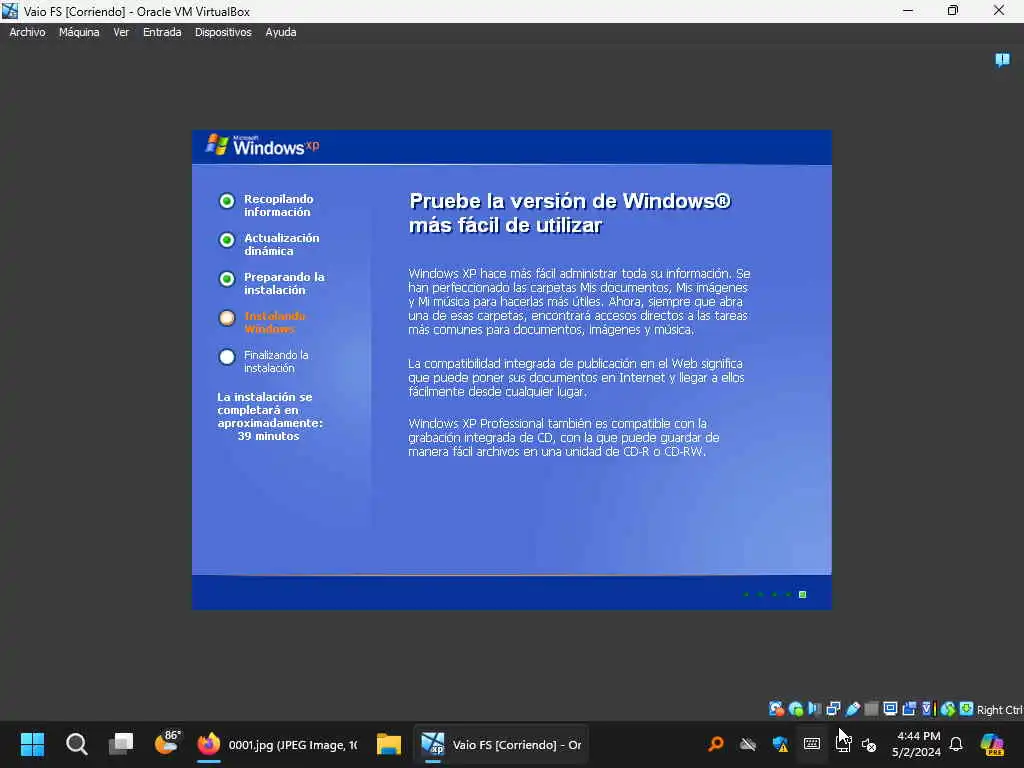Open Task View on the taskbar
The image size is (1024, 768).
(x=121, y=744)
